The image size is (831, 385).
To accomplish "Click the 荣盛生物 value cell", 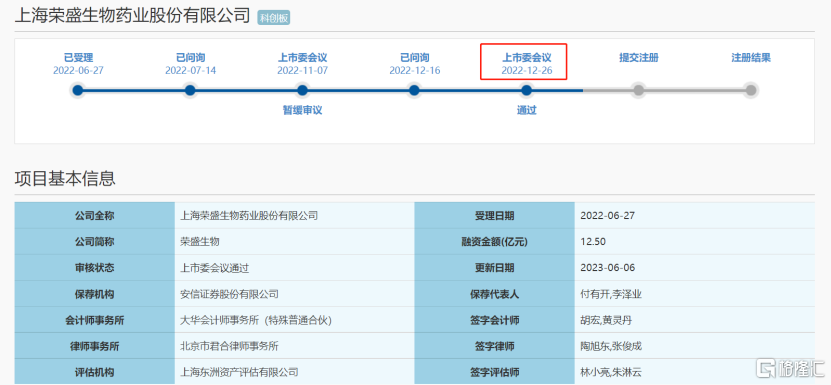I will tap(294, 242).
